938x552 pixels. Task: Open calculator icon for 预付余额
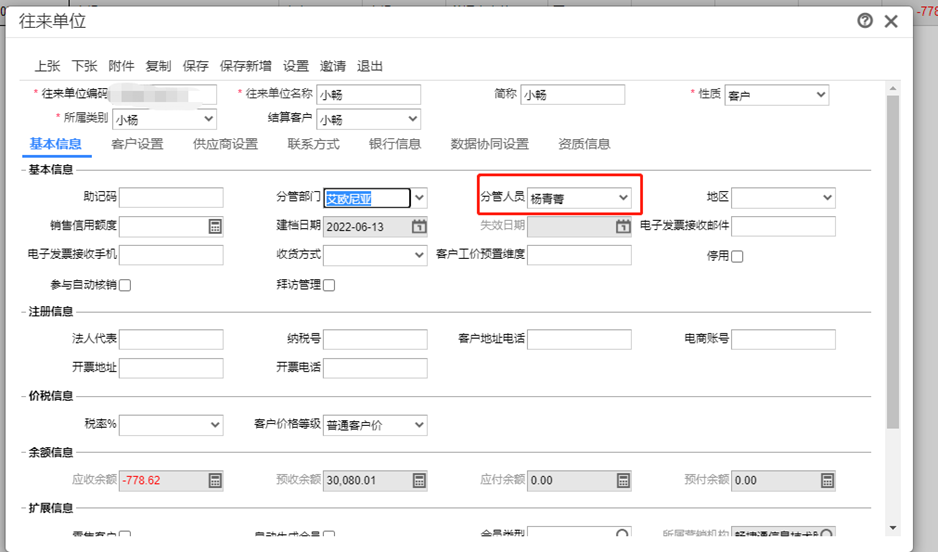coord(827,480)
